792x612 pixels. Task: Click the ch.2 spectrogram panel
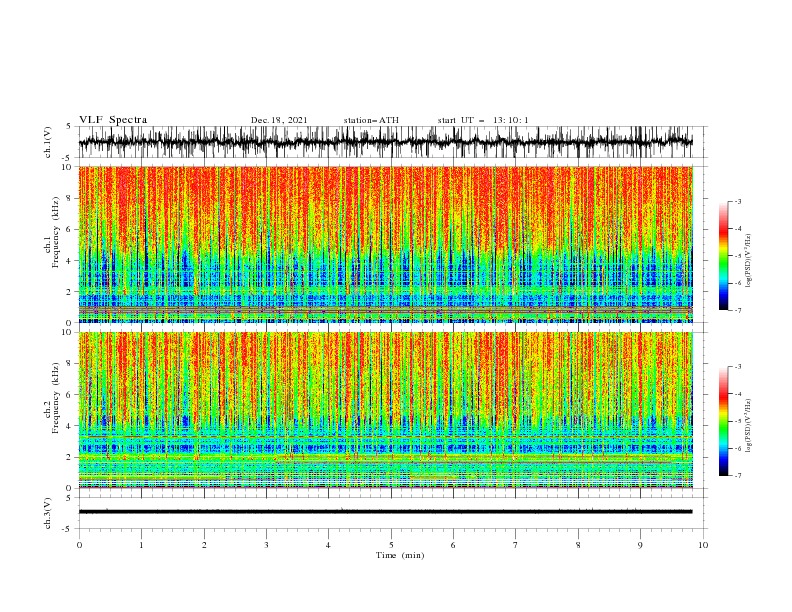[385, 410]
